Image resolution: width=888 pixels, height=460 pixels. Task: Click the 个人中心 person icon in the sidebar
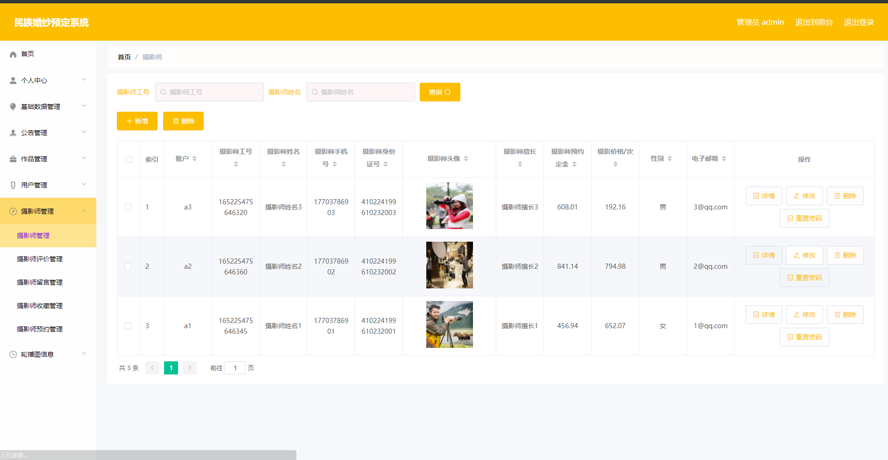click(13, 80)
